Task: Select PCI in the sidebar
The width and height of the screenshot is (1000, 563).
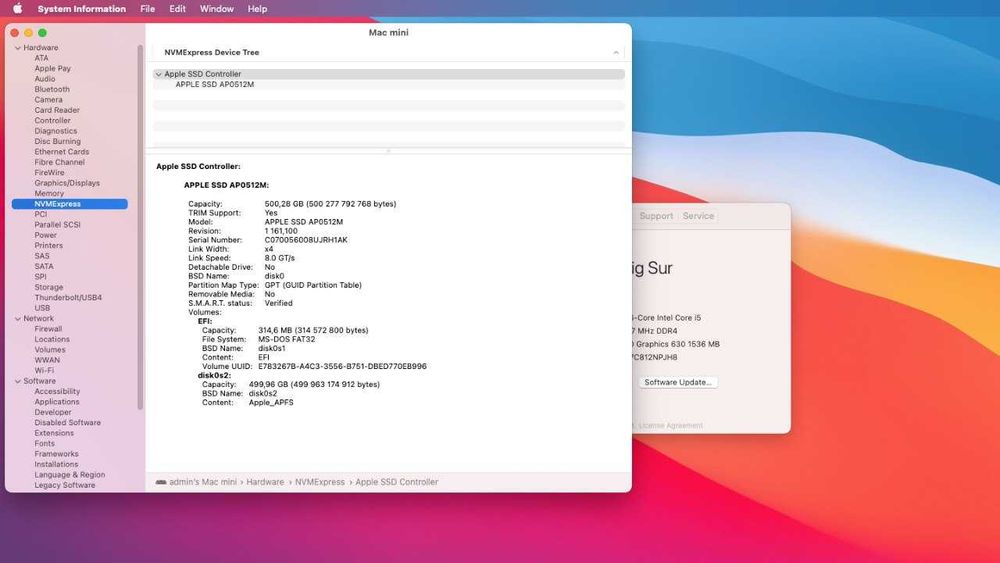Action: [x=41, y=214]
